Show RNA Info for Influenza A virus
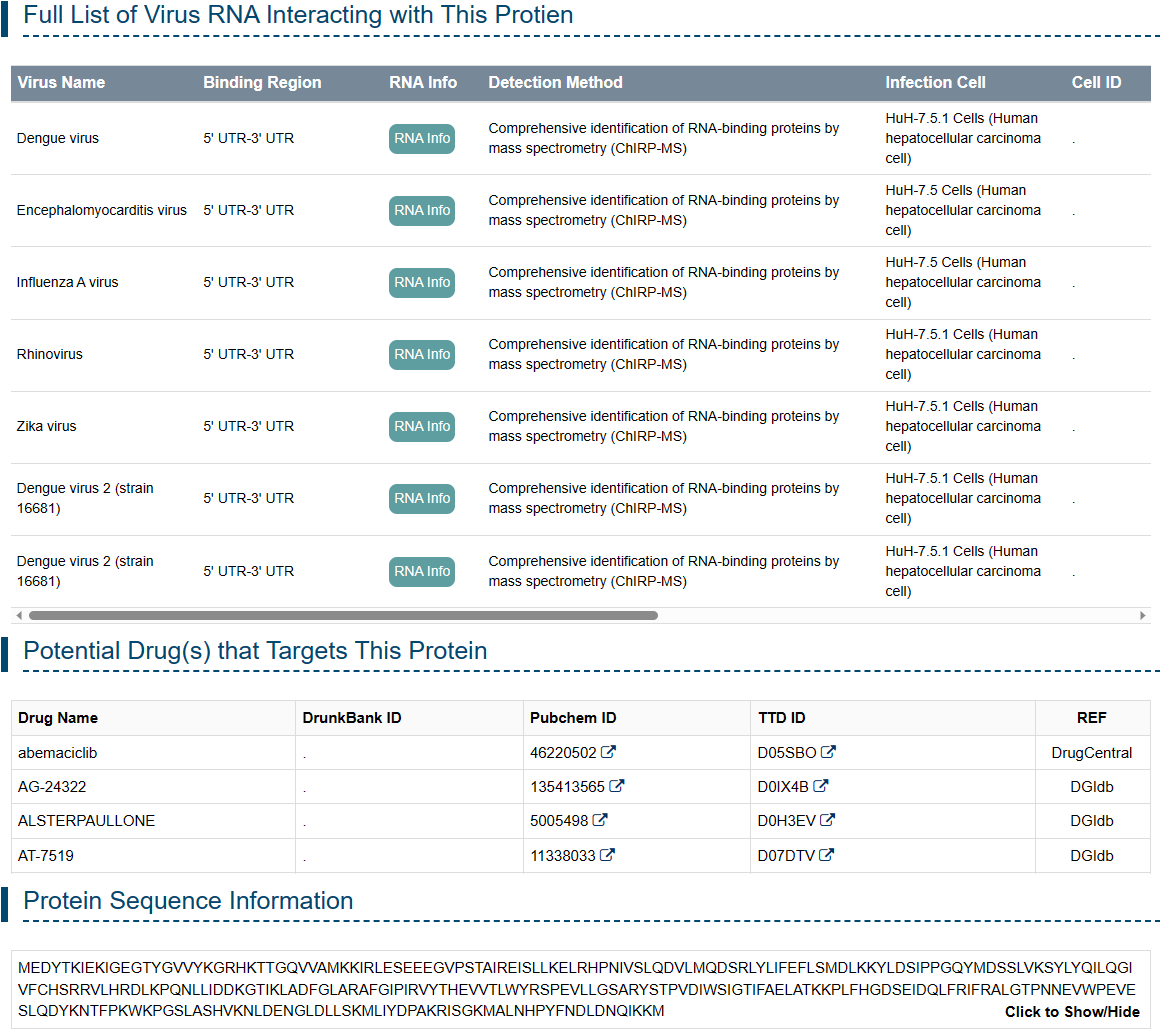This screenshot has width=1160, height=1032. point(422,283)
